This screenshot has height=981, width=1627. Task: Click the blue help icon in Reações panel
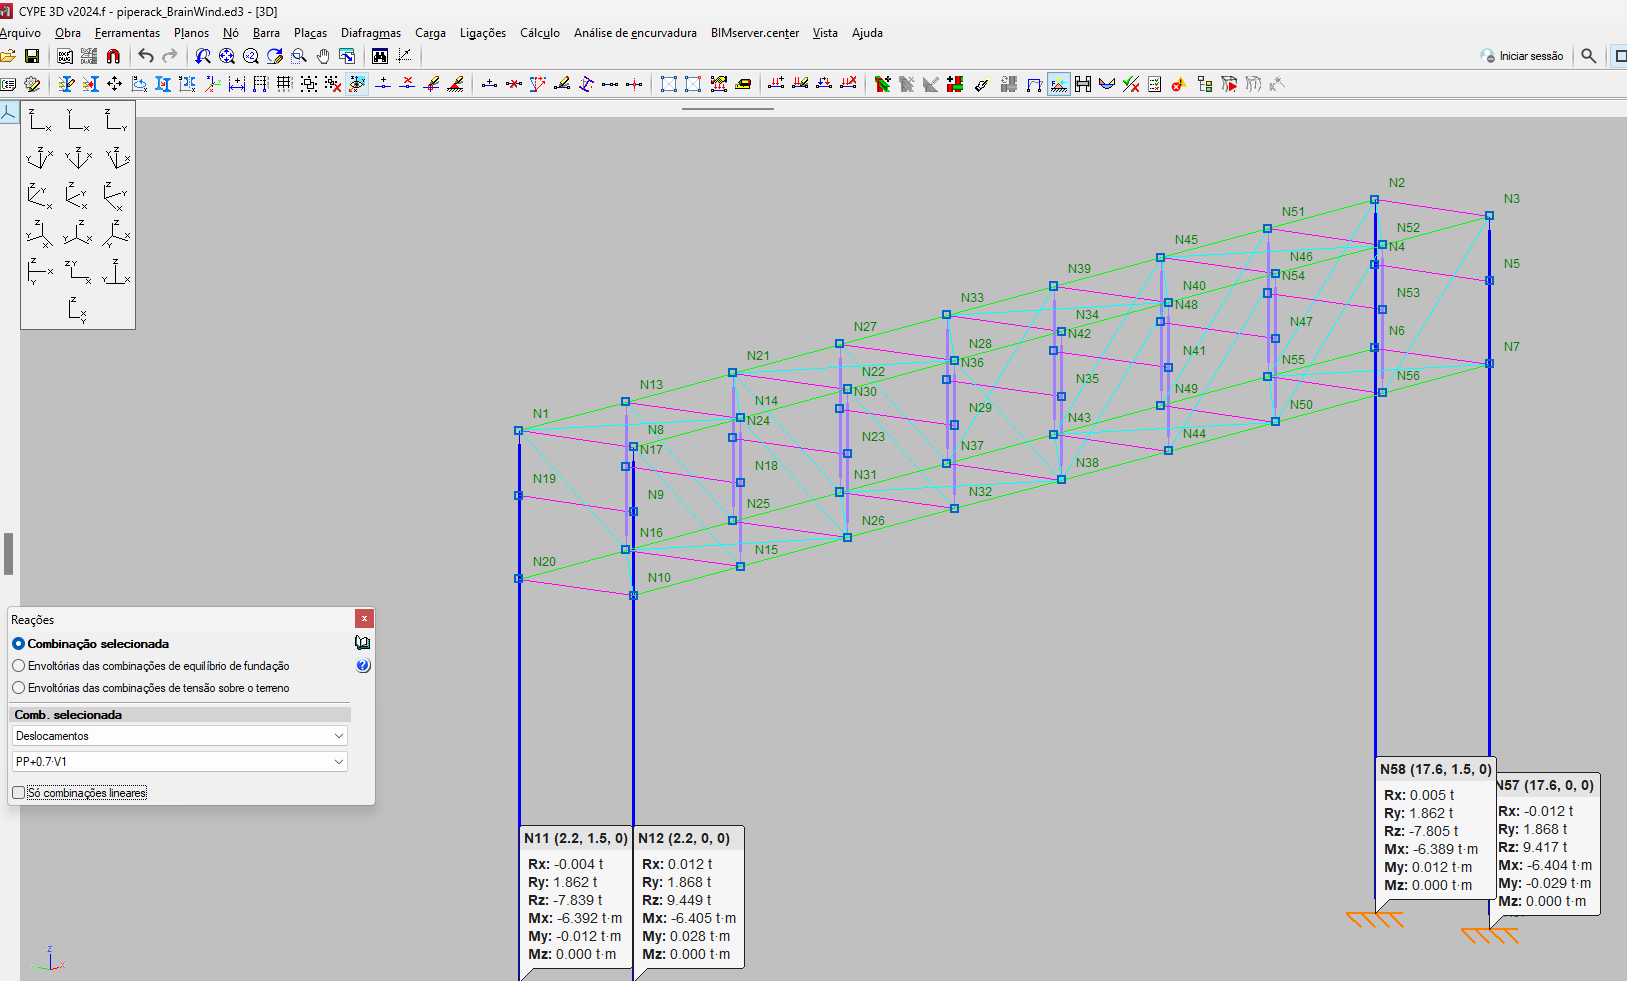point(363,666)
